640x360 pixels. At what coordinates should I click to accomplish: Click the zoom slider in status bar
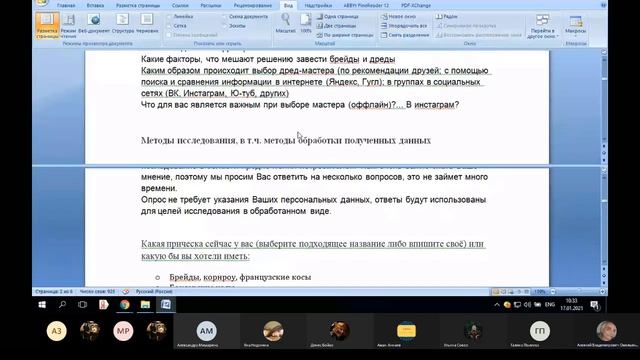pyautogui.click(x=578, y=292)
